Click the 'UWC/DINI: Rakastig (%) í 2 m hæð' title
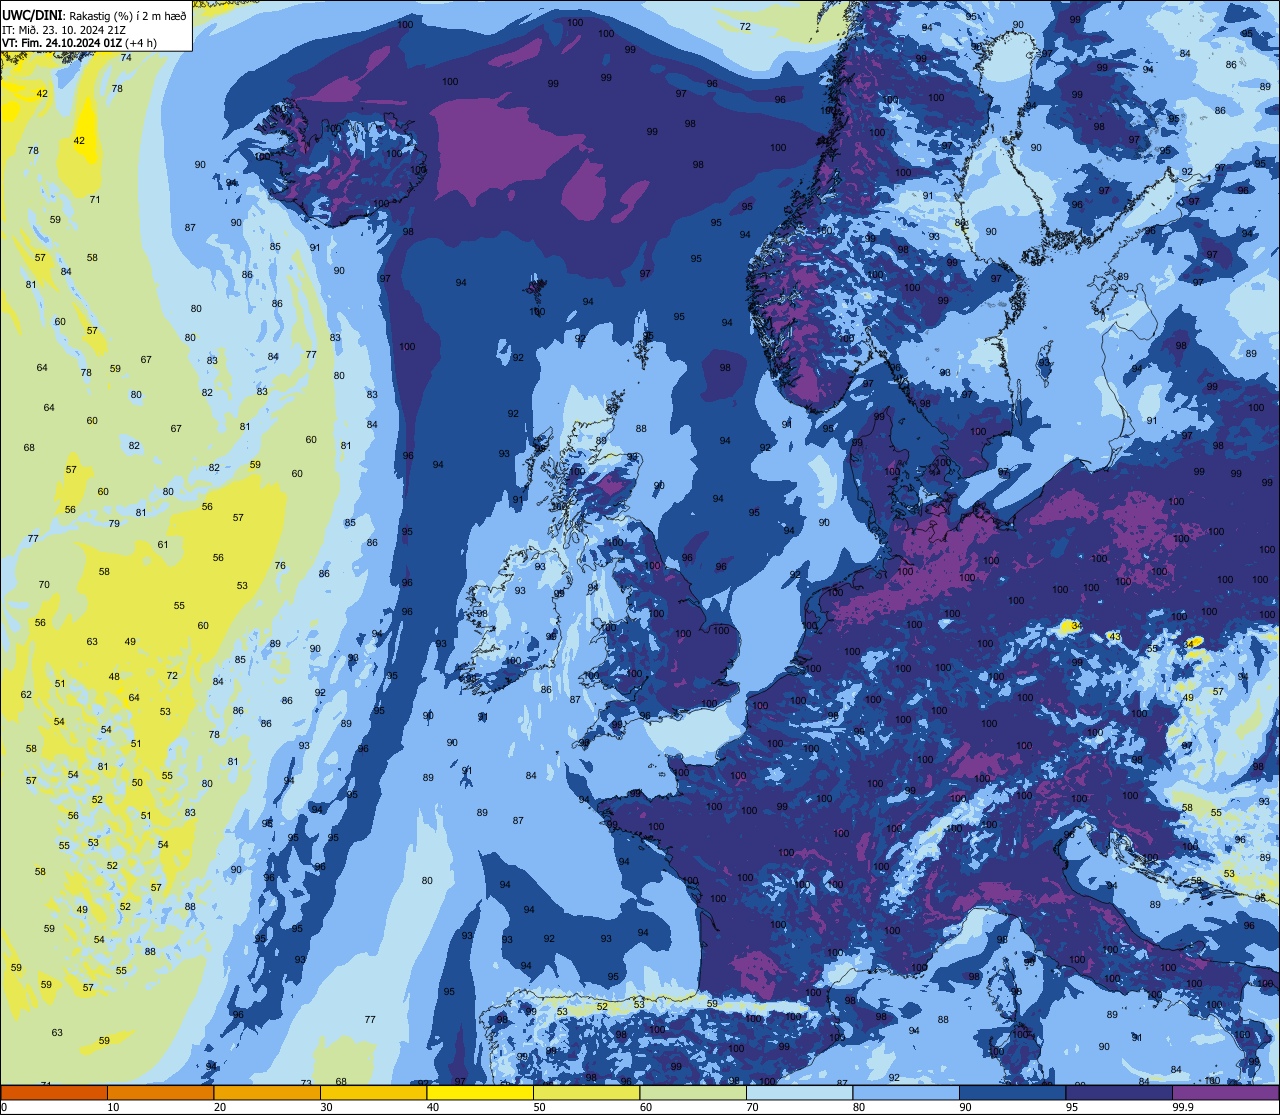The width and height of the screenshot is (1280, 1115). (x=94, y=15)
